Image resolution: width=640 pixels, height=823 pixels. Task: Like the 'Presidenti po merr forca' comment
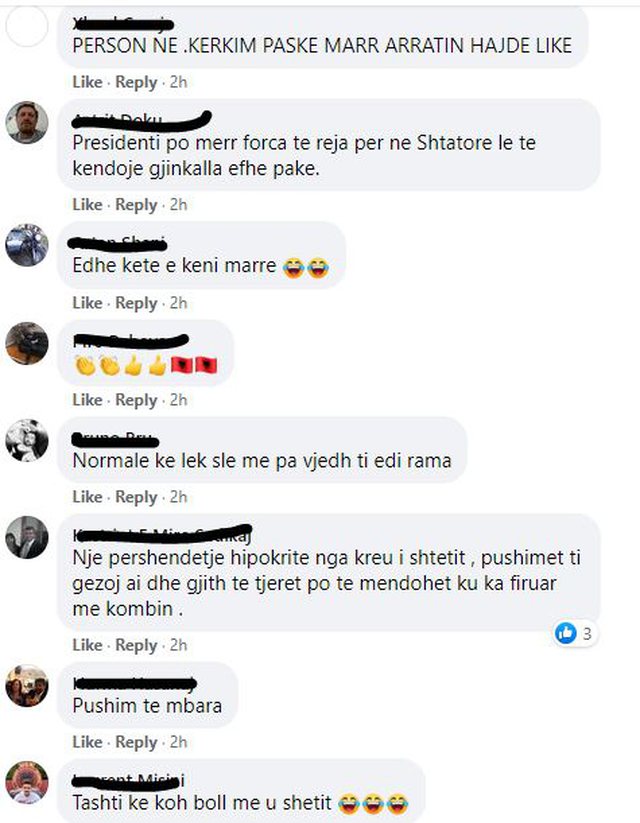tap(87, 204)
